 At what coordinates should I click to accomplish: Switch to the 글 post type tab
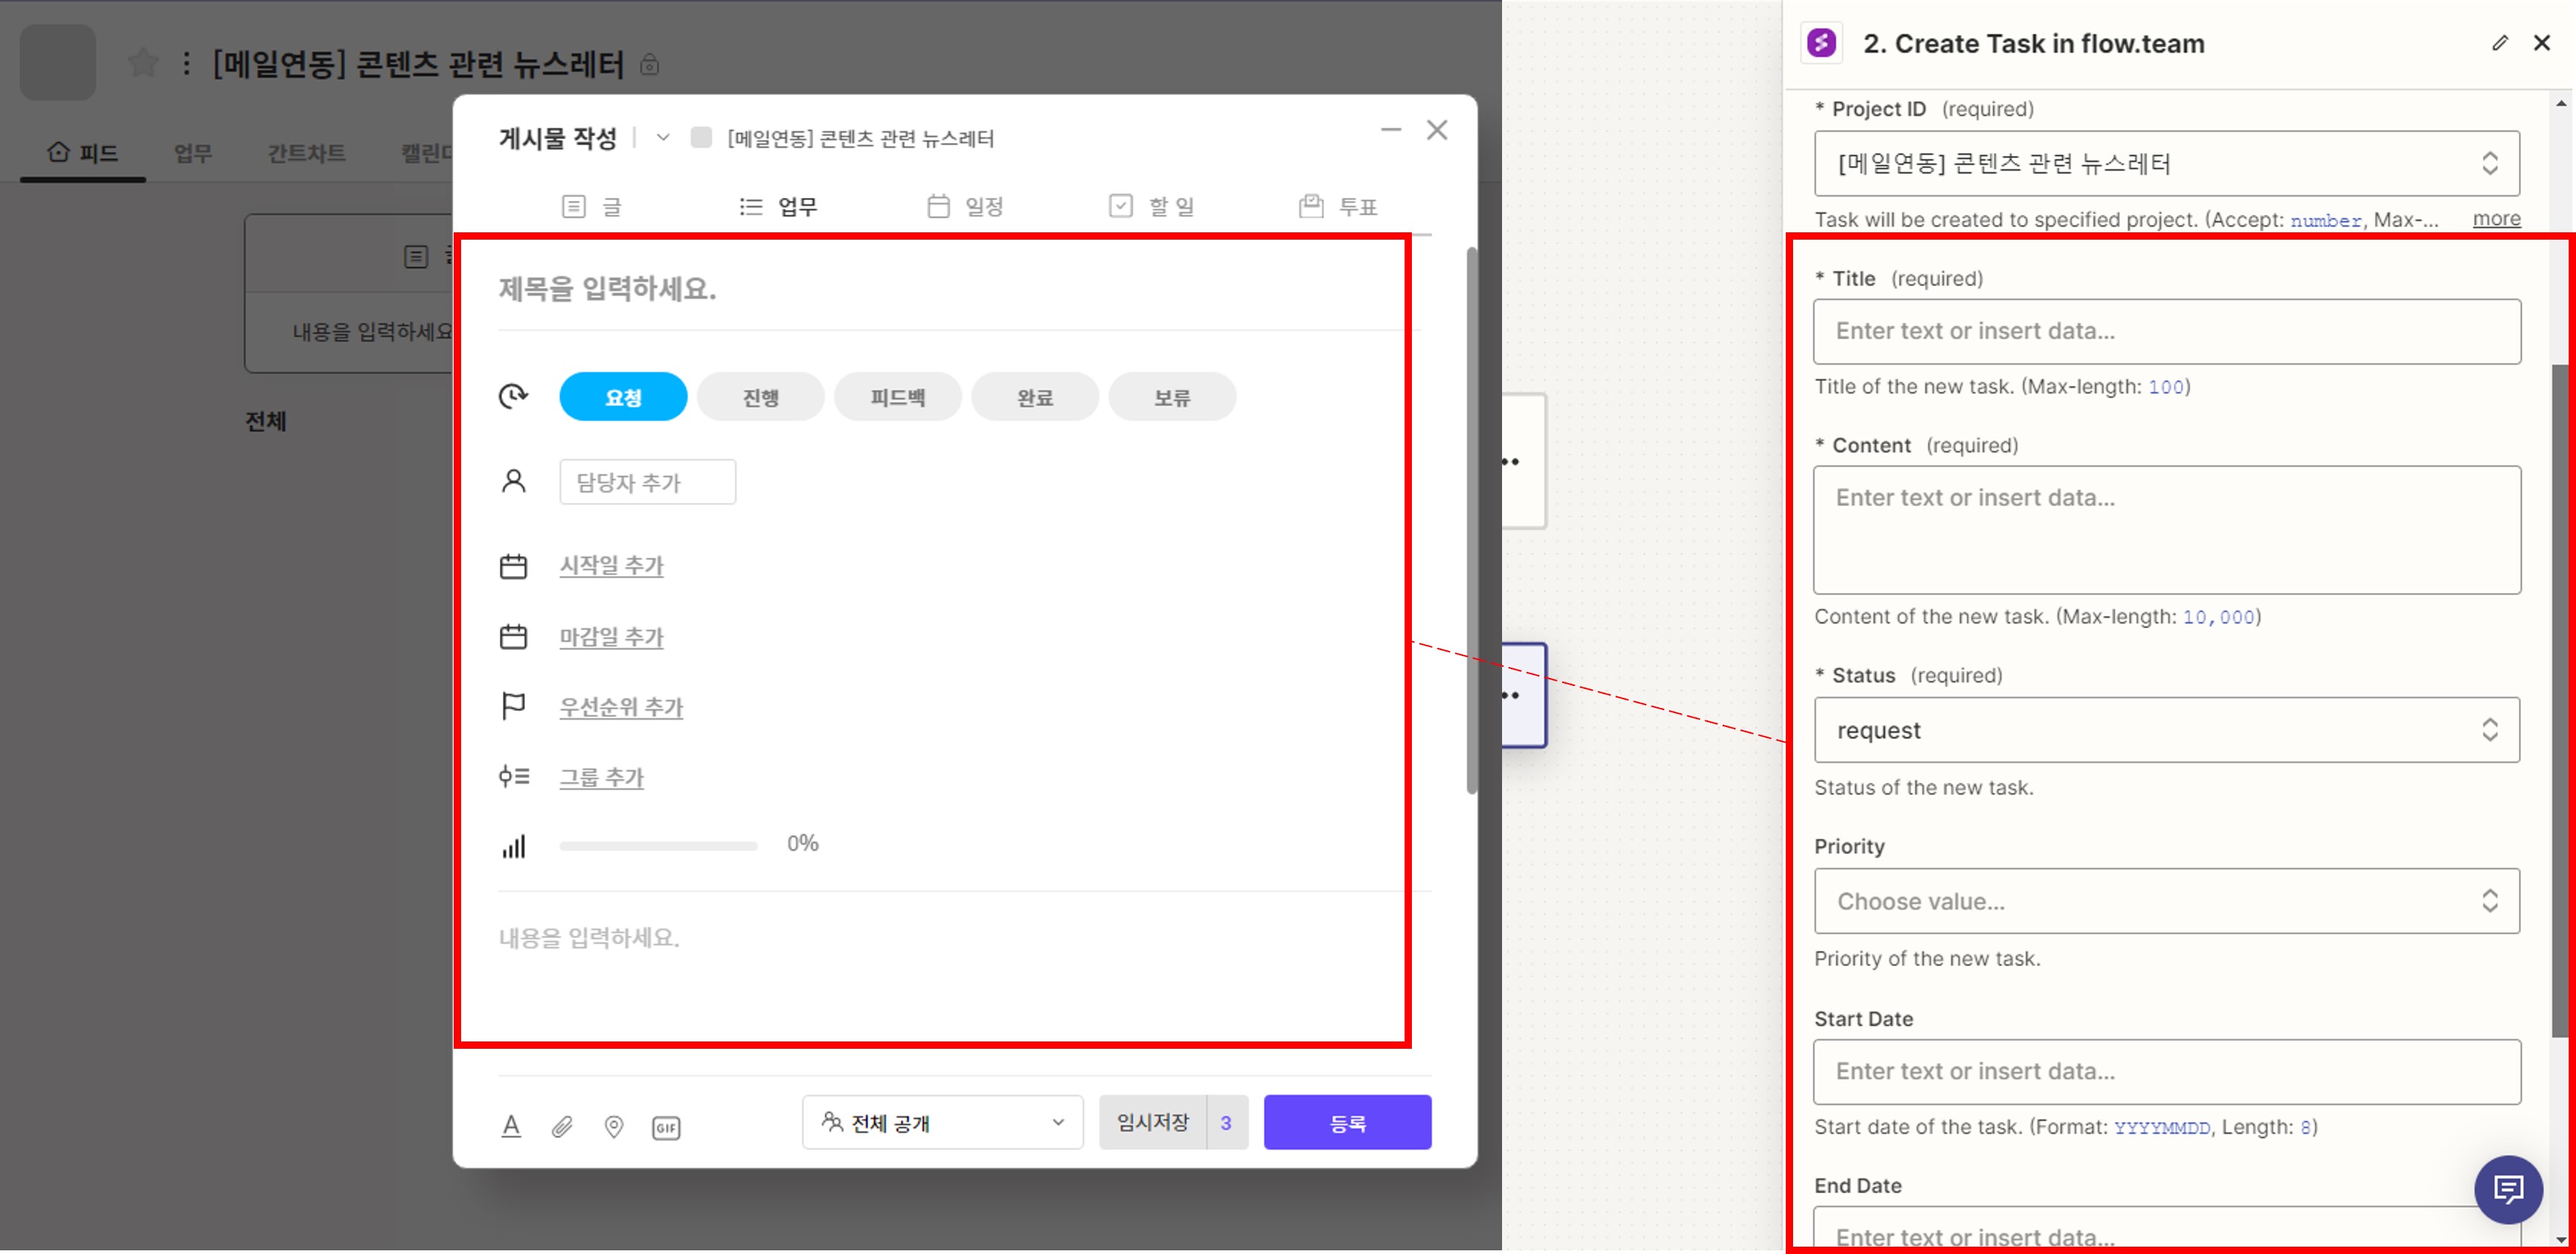click(x=592, y=206)
